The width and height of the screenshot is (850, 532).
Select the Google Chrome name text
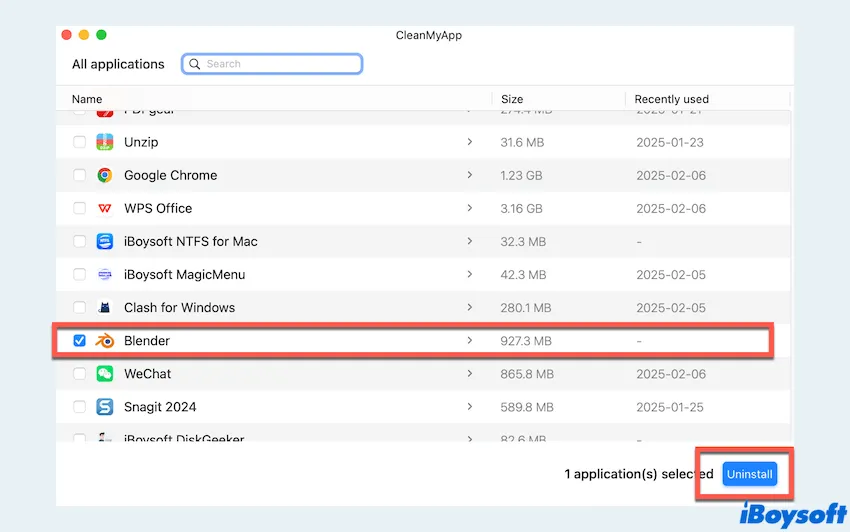click(171, 175)
